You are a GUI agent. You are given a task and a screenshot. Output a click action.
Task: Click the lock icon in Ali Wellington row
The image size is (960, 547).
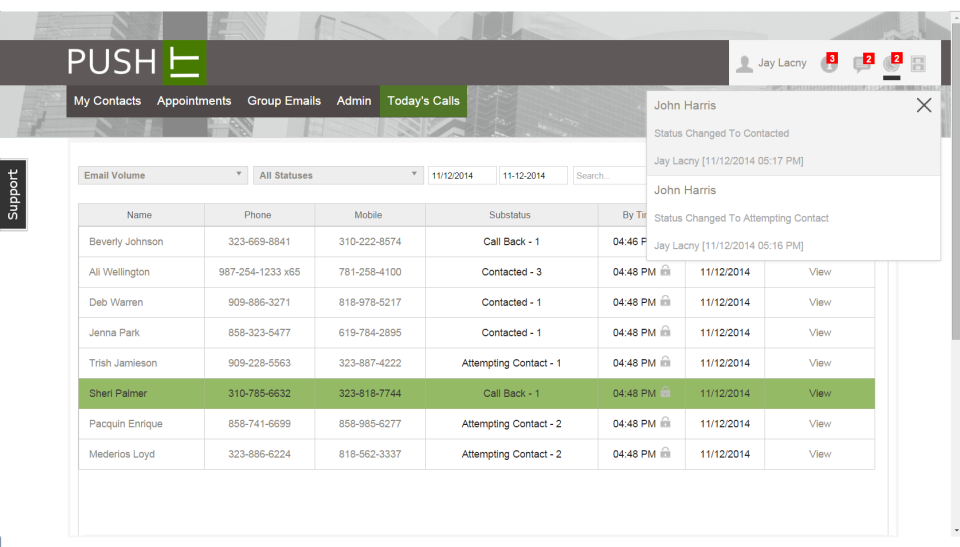(666, 270)
